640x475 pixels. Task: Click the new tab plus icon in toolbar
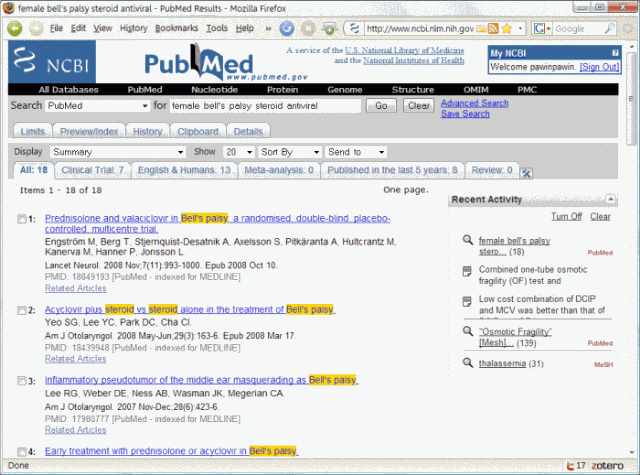(329, 29)
